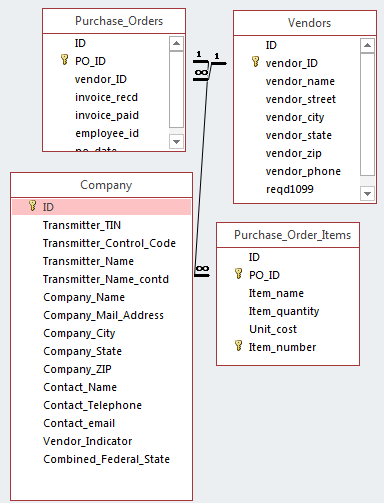Select ID field in Vendors table
The image size is (384, 503).
click(x=271, y=45)
